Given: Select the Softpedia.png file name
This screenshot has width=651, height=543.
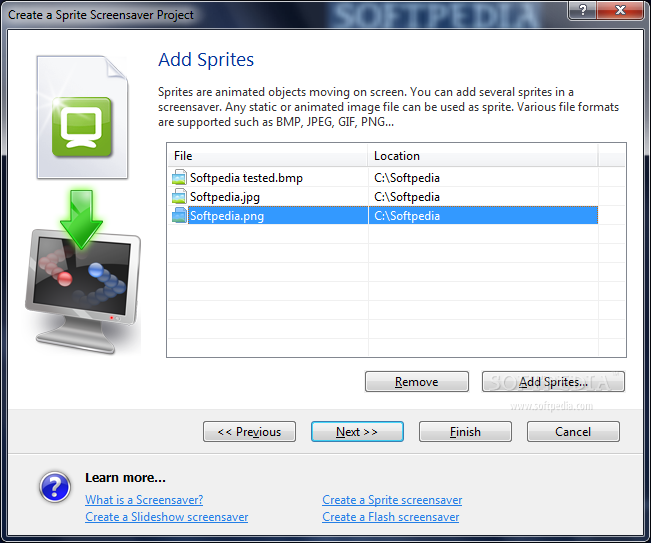Looking at the screenshot, I should pos(227,216).
